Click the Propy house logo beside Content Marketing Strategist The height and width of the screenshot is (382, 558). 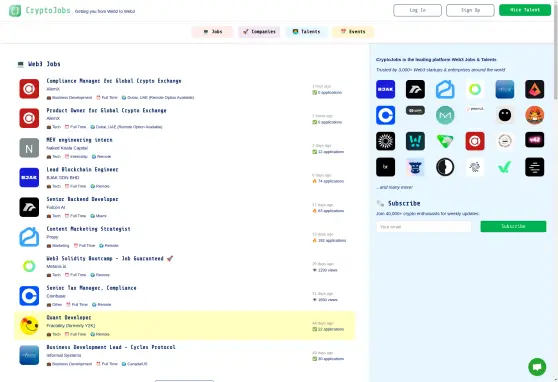click(x=29, y=237)
